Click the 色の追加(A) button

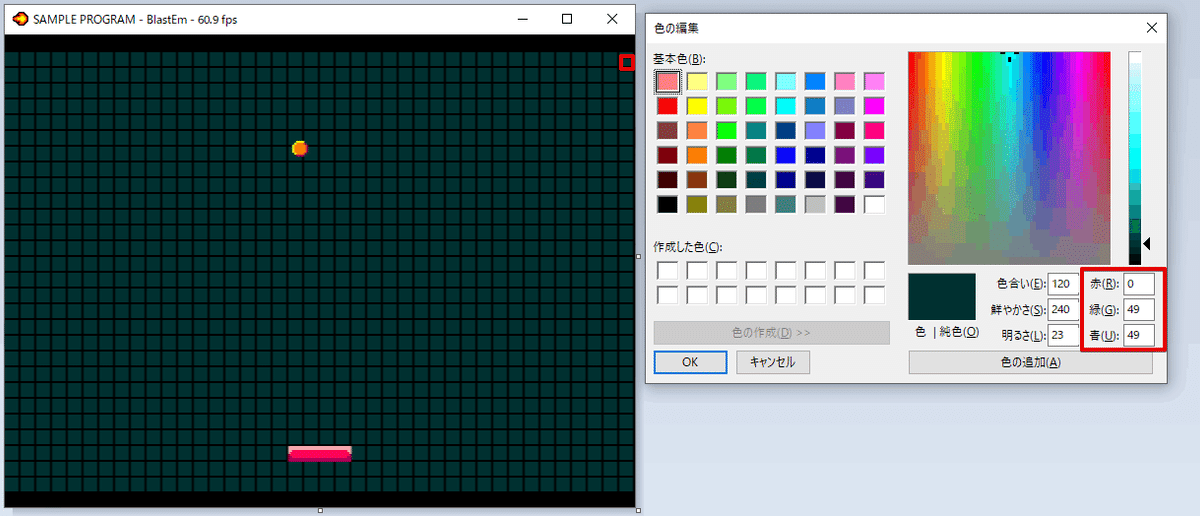[1030, 362]
